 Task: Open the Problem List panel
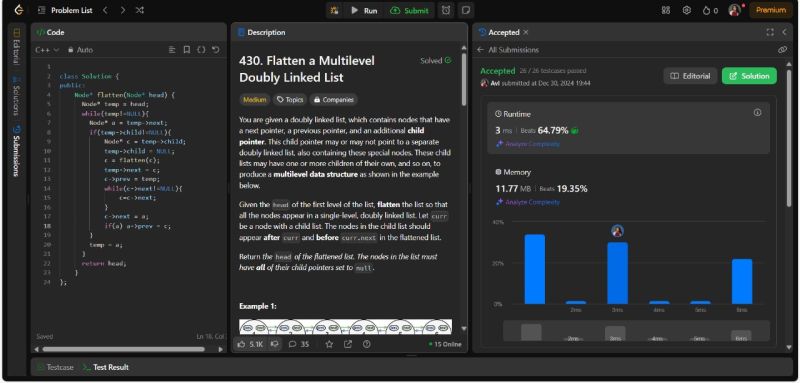click(x=65, y=10)
